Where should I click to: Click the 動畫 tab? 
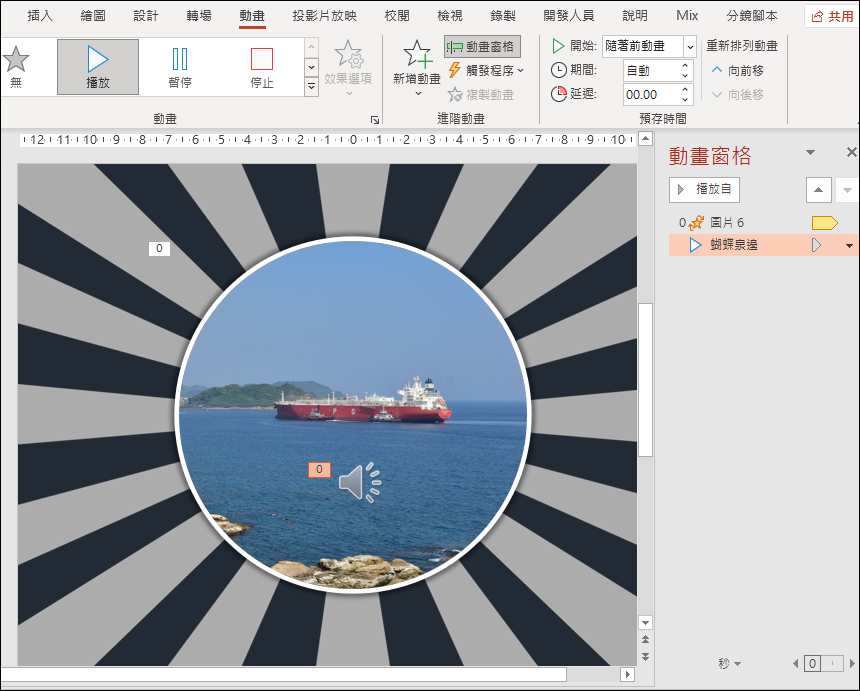click(x=252, y=16)
